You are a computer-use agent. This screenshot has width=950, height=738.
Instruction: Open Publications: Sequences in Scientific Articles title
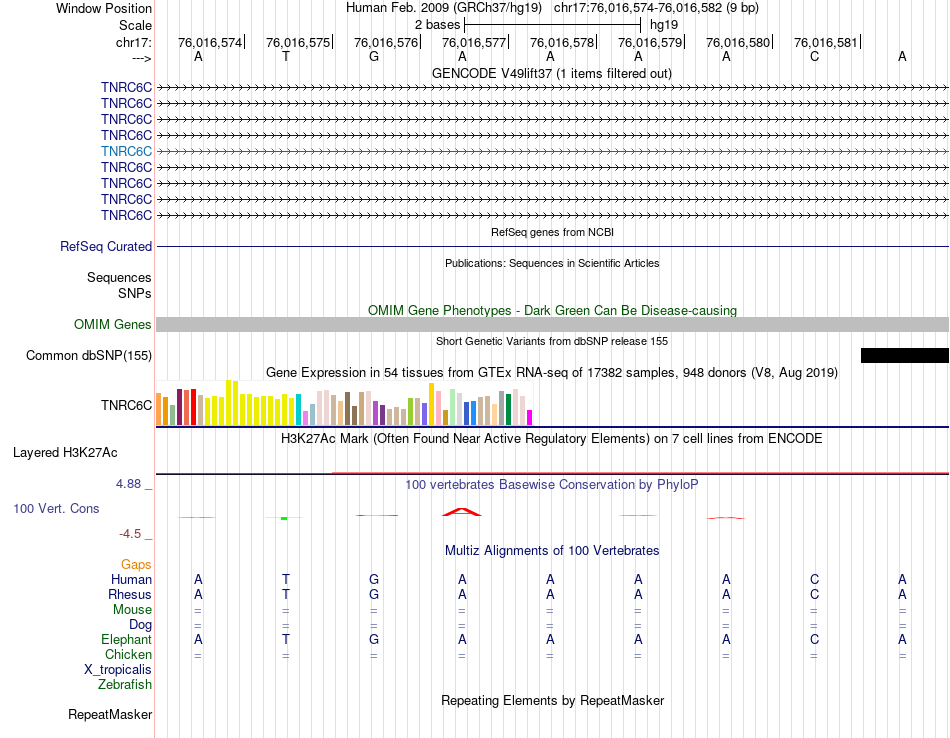click(552, 263)
